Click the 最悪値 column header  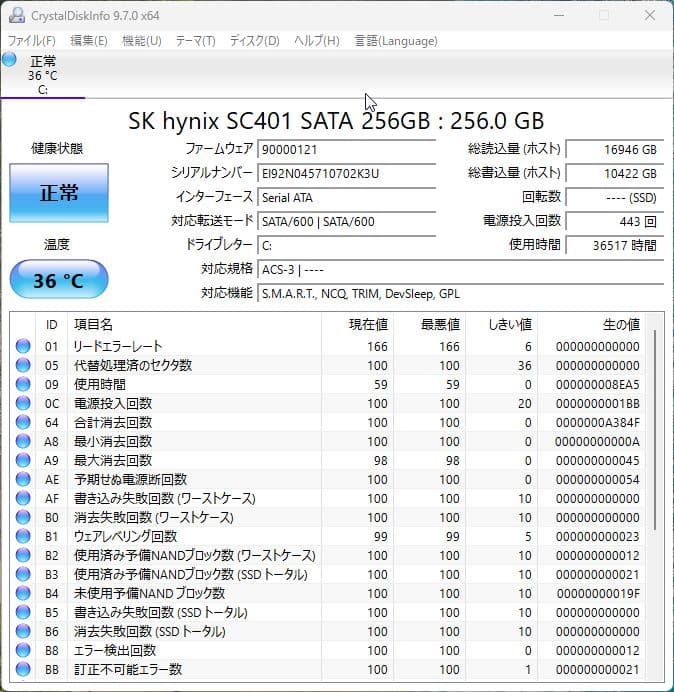click(429, 325)
